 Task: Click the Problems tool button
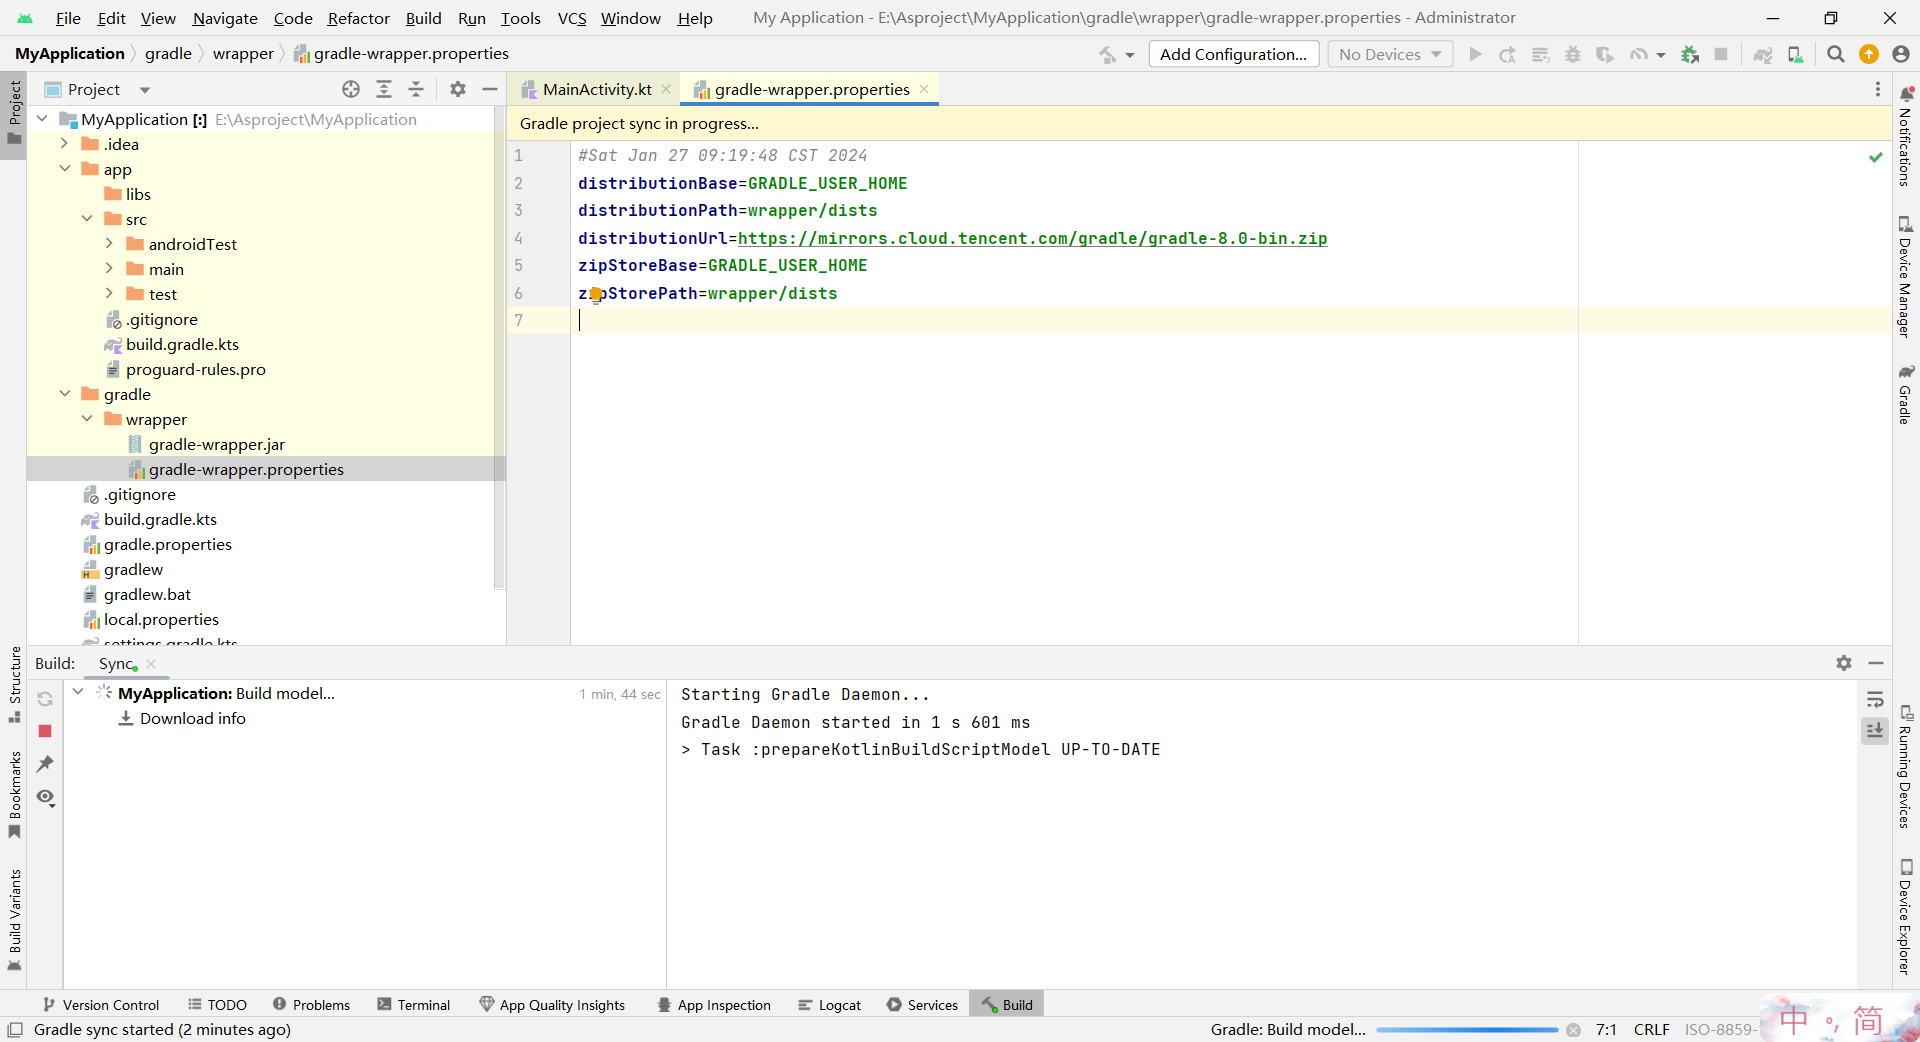311,1005
